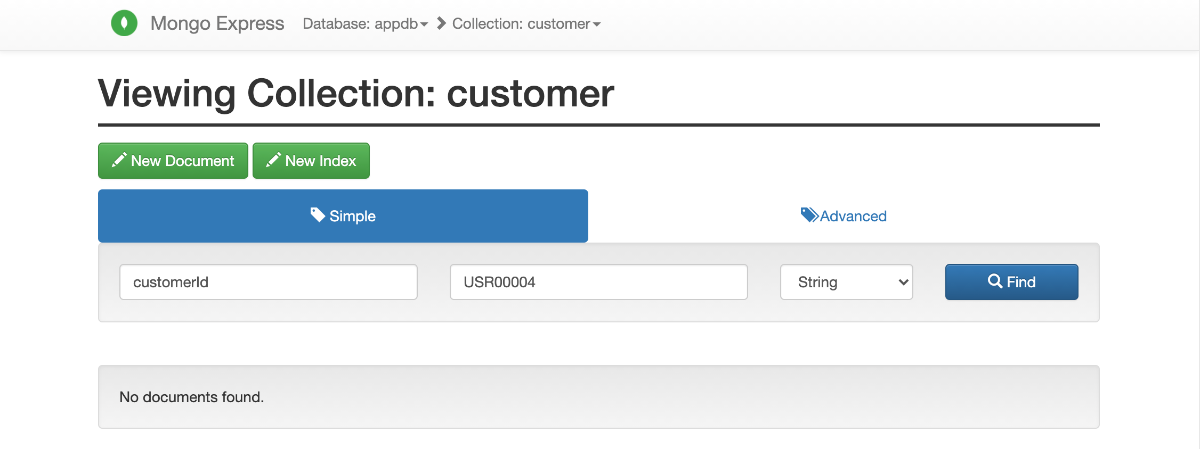Click the breadcrumb chevron before Collection
Viewport: 1200px width, 449px height.
442,23
